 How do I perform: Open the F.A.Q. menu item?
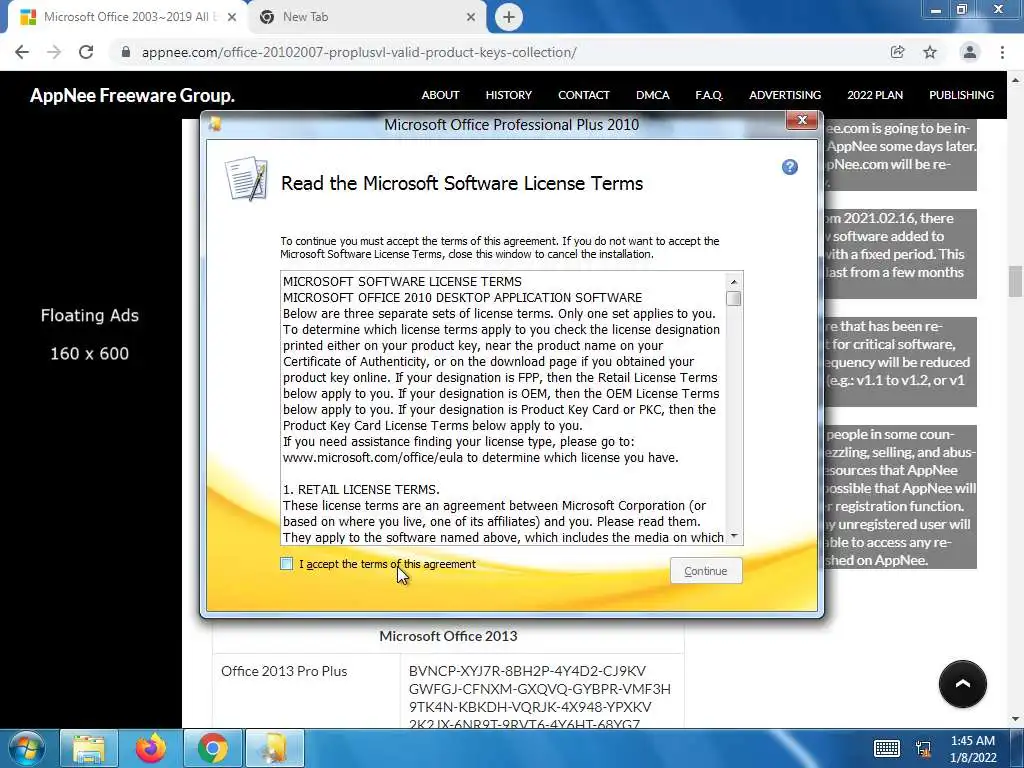point(709,95)
